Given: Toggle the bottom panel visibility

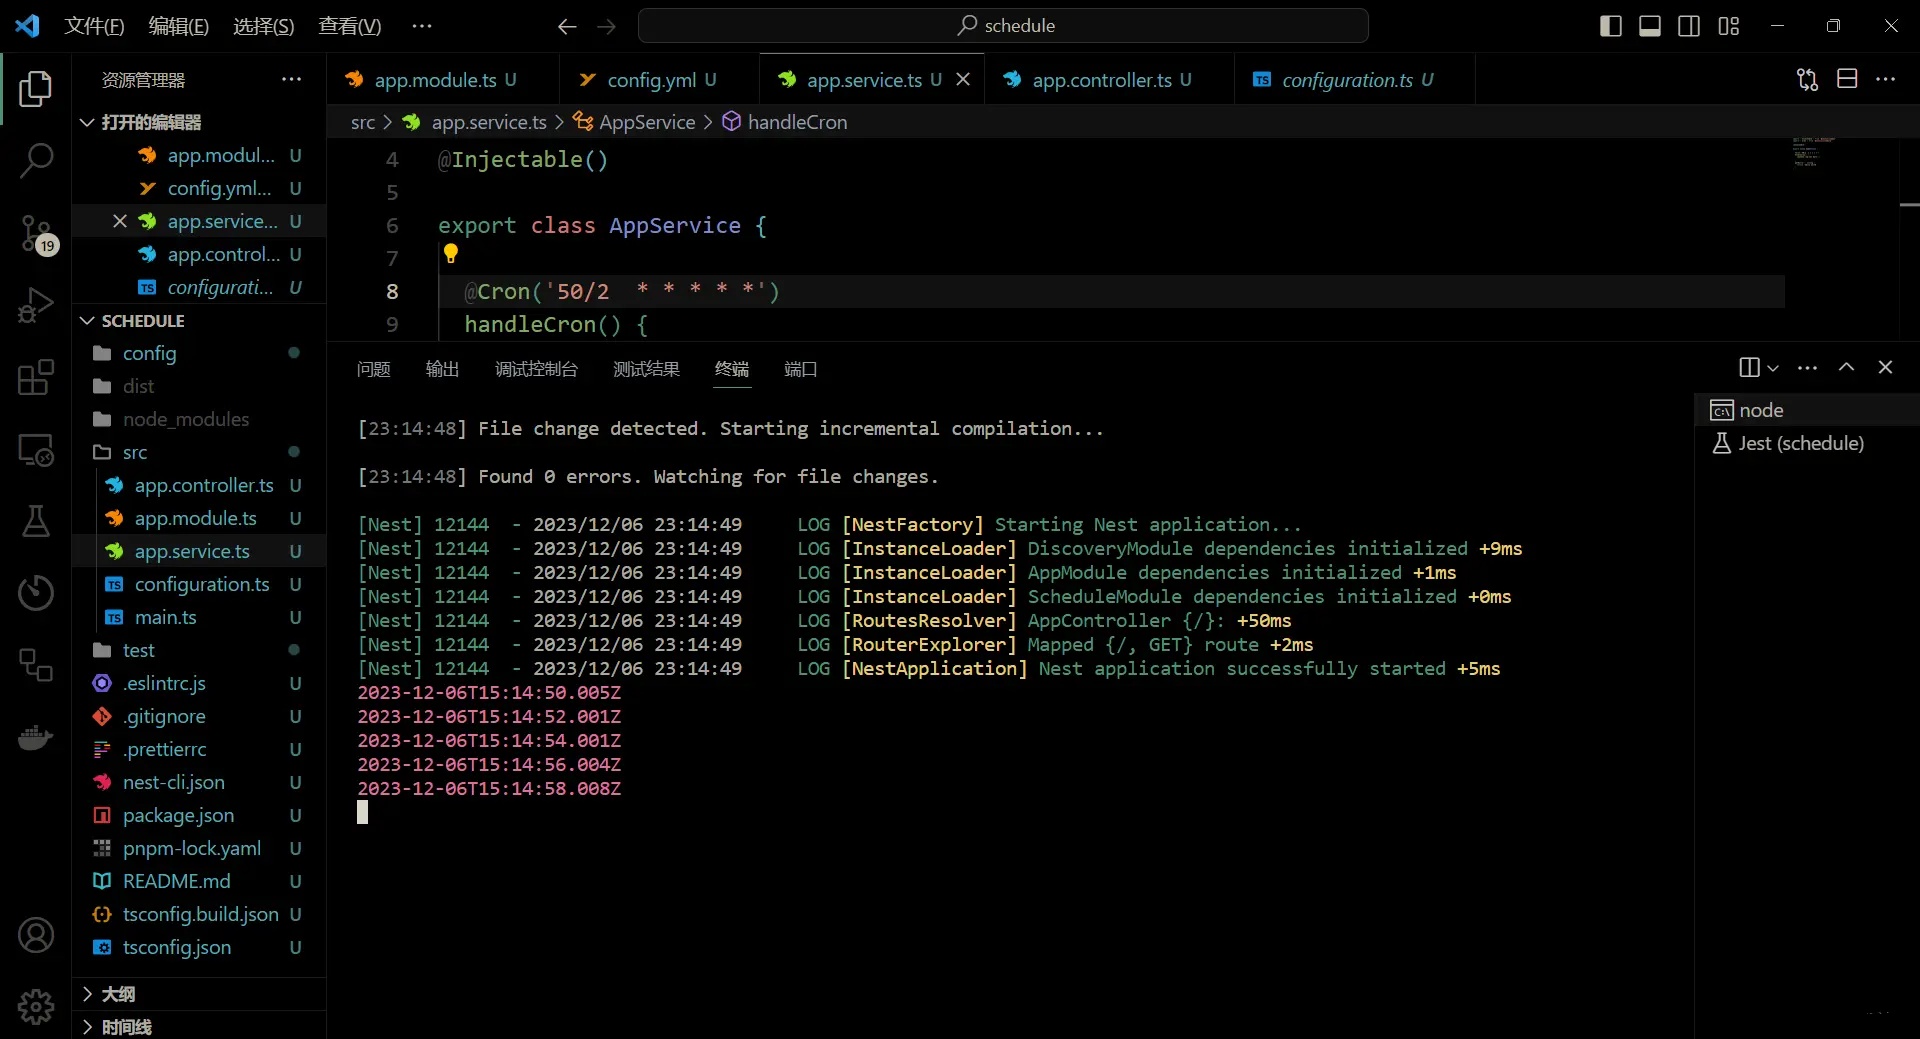Looking at the screenshot, I should [1650, 26].
